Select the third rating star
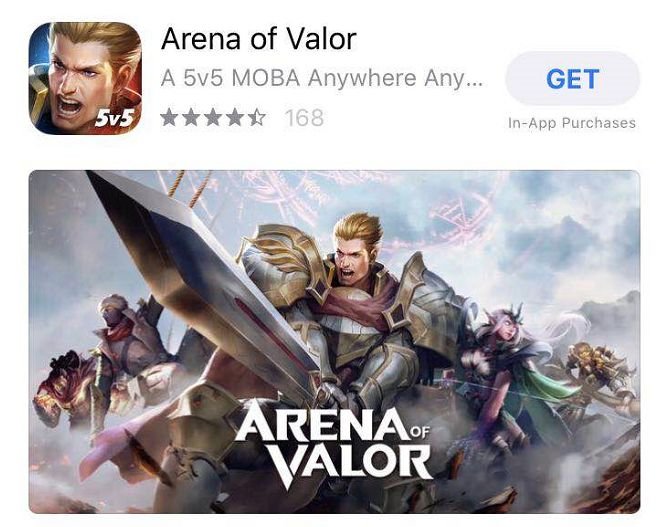665x527 pixels. coord(213,117)
